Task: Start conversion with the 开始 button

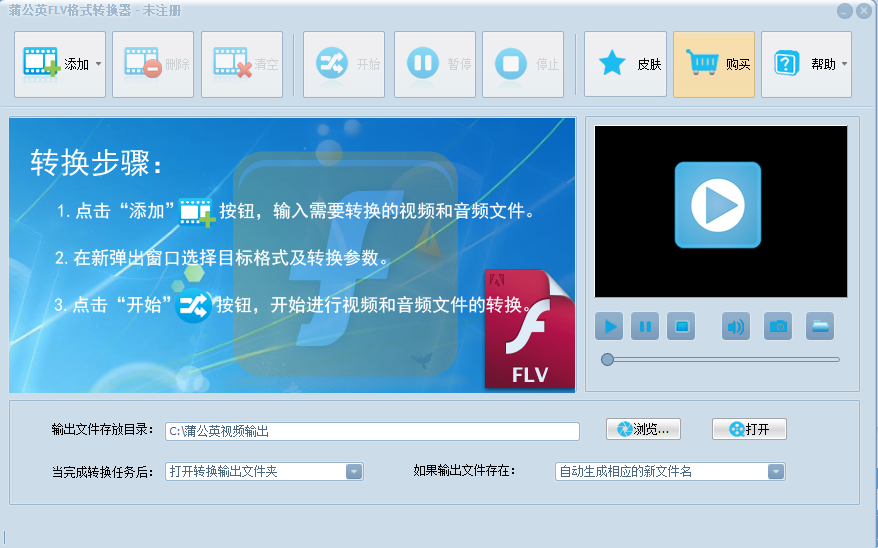Action: (x=344, y=64)
